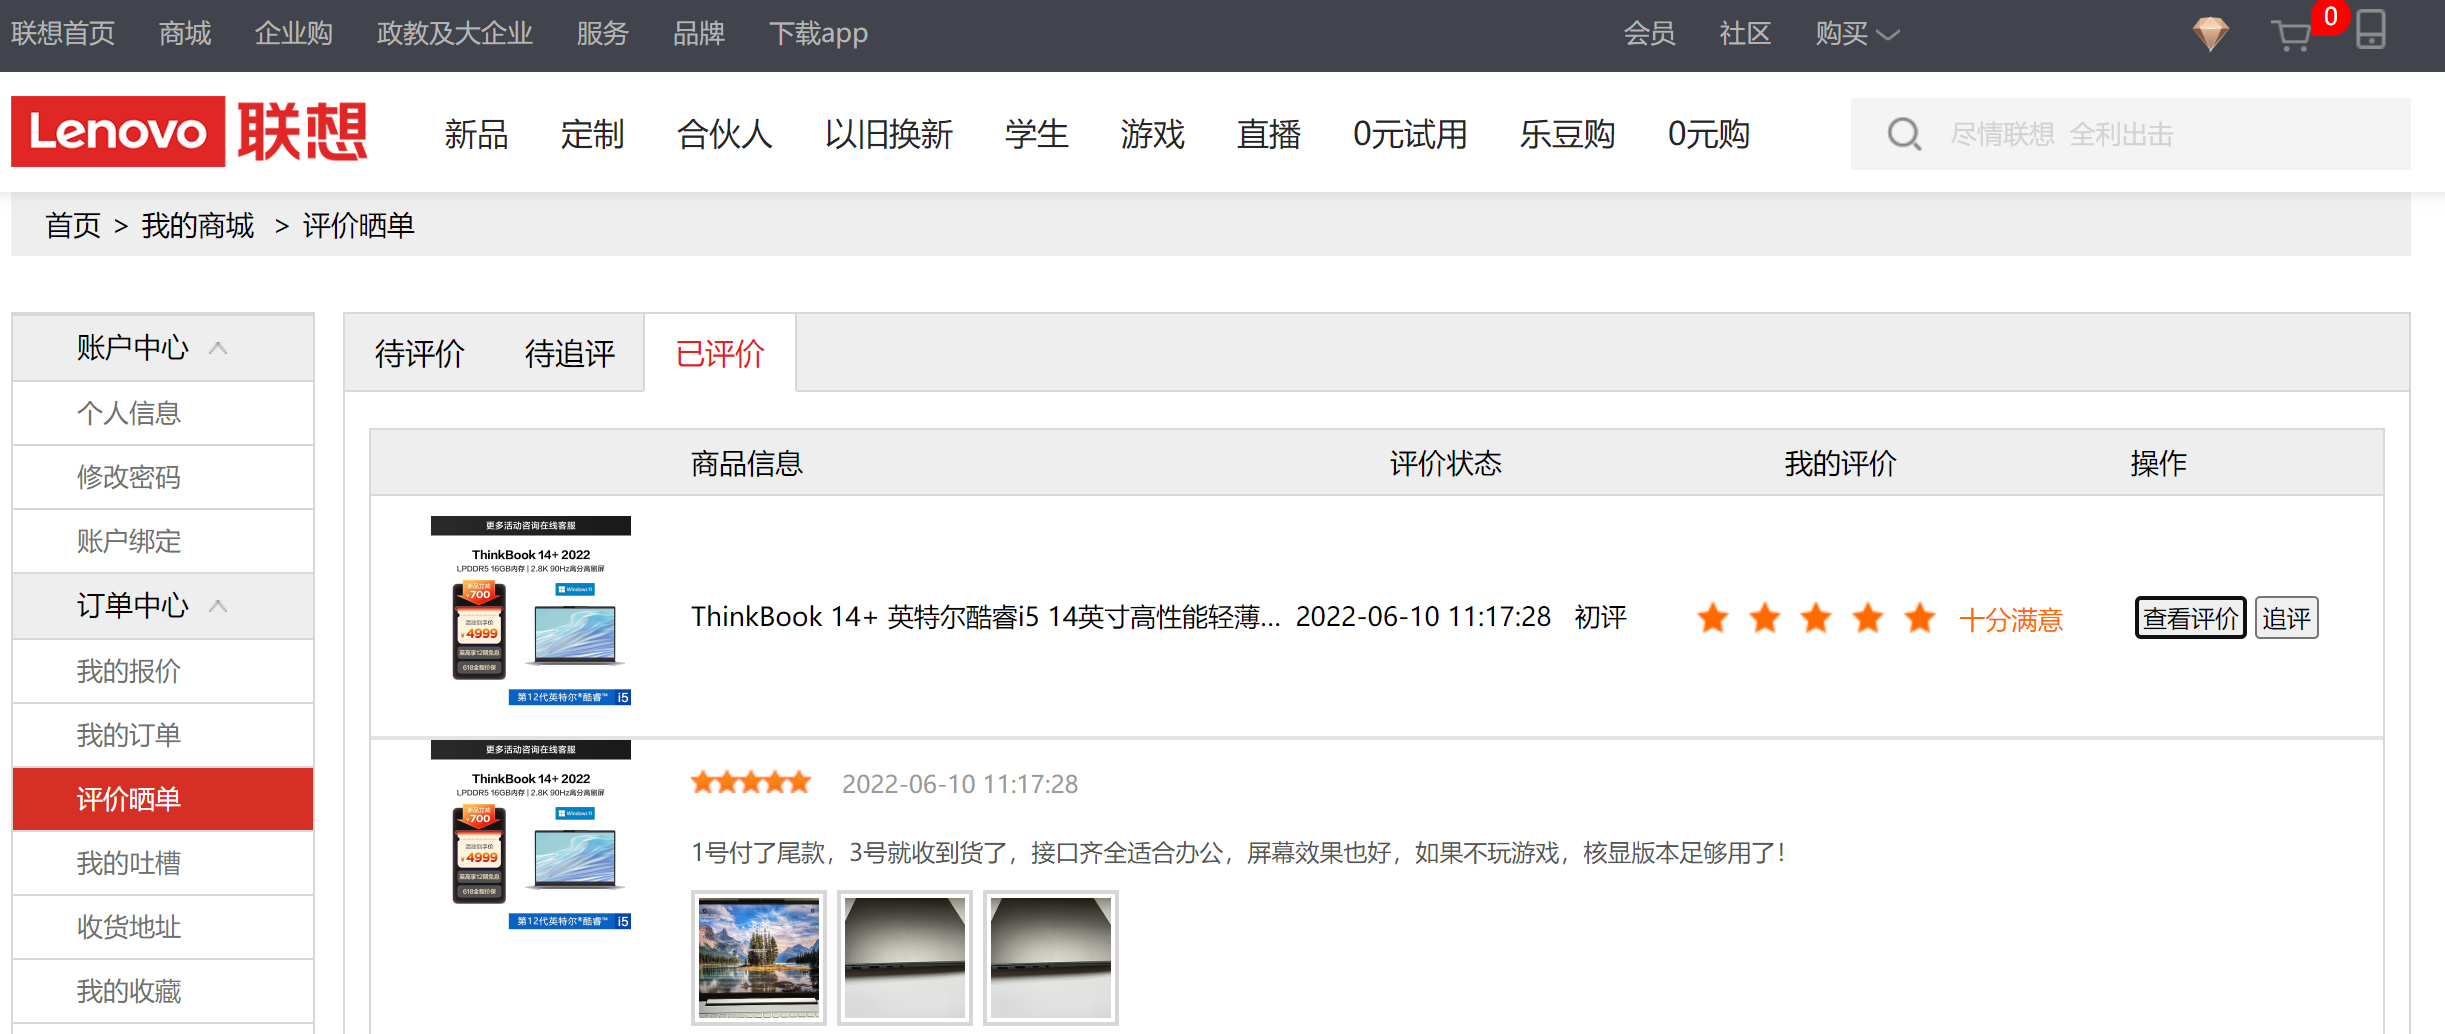This screenshot has height=1034, width=2445.
Task: Open 我的收藏 in the sidebar
Action: 163,991
